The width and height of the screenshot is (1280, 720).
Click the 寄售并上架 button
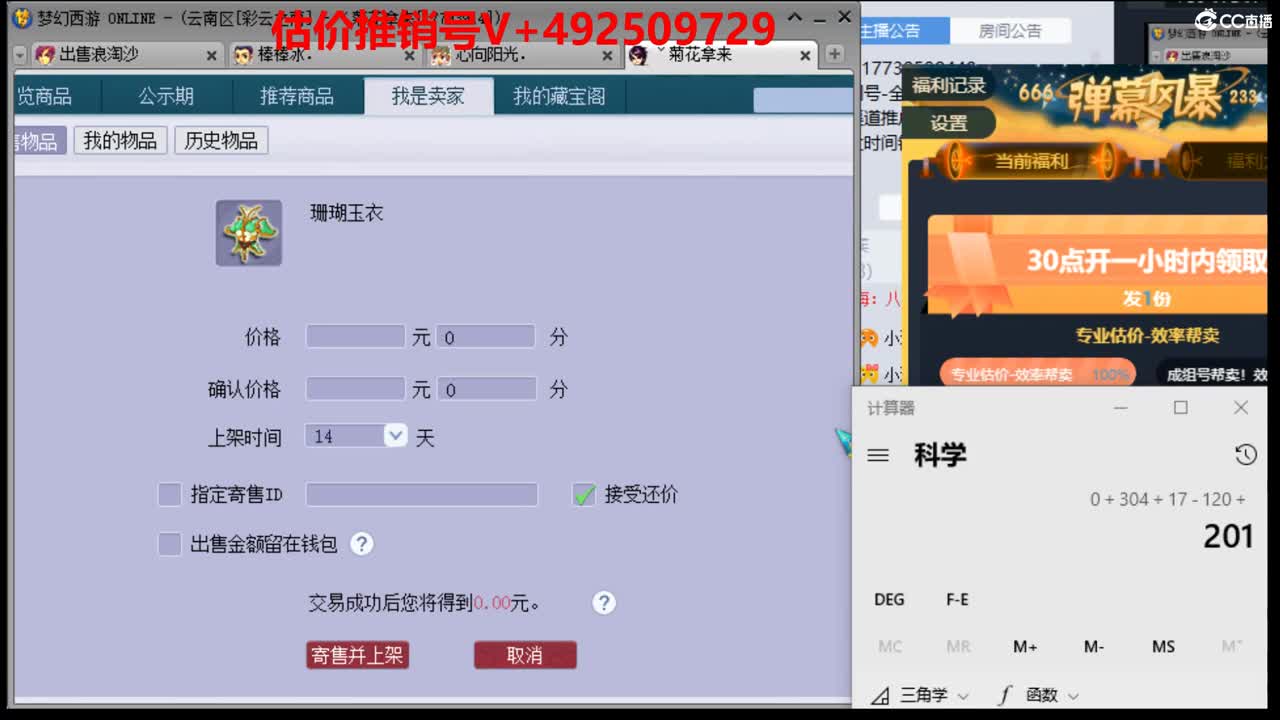[357, 655]
